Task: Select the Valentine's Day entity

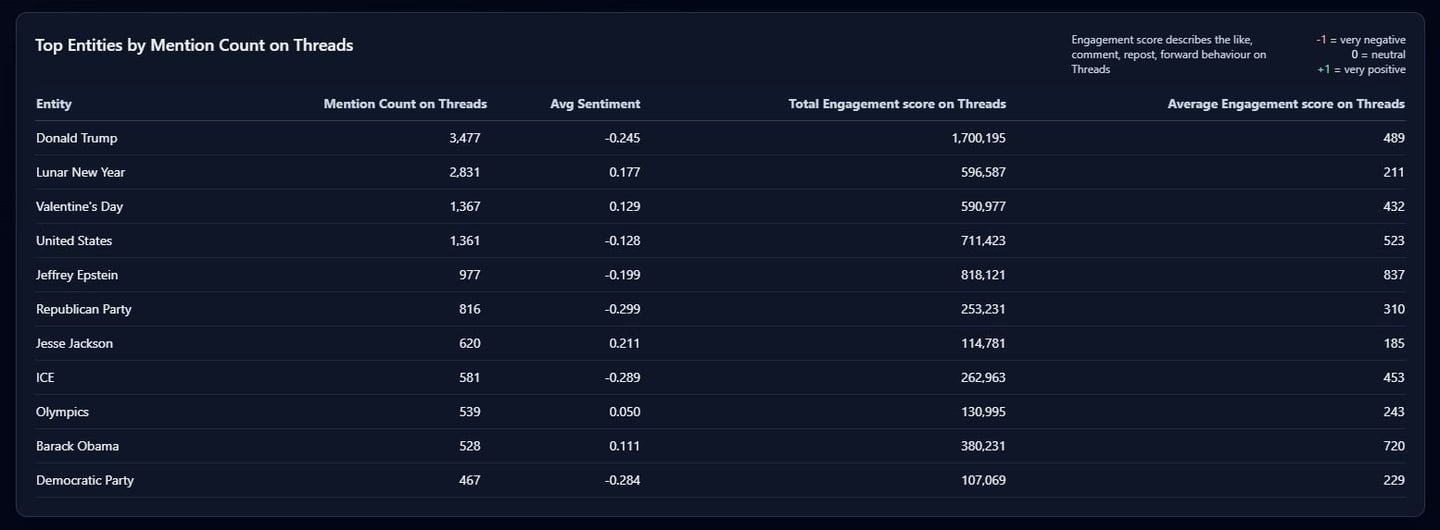Action: coord(80,207)
